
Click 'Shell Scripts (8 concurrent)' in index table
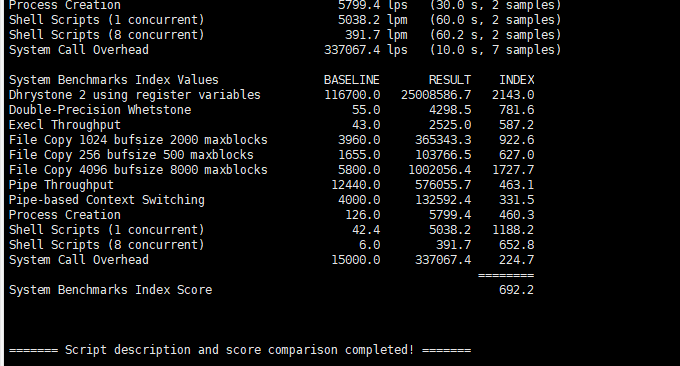pos(107,245)
